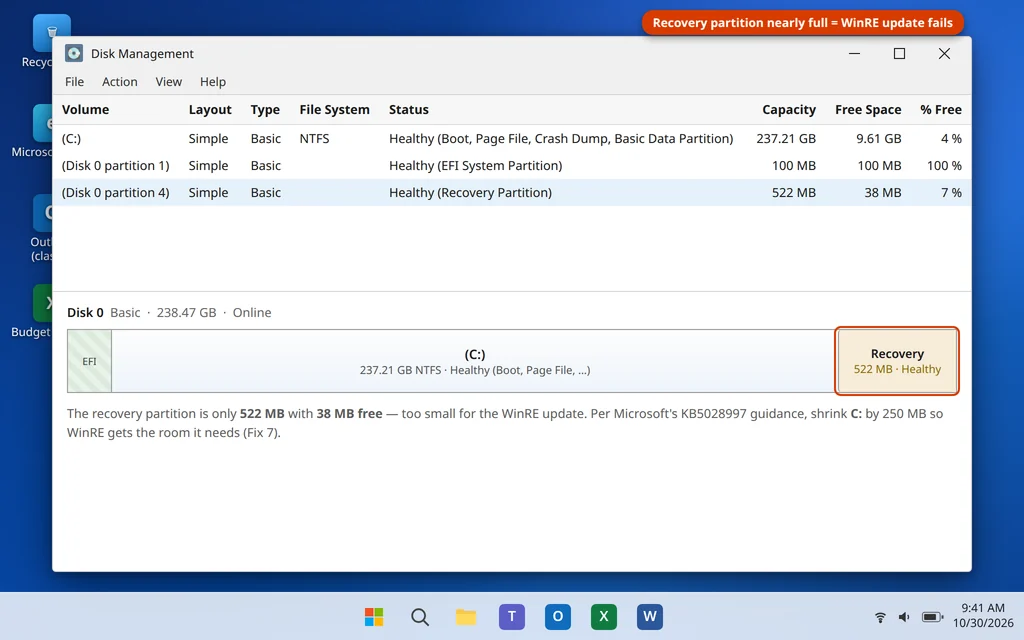Image resolution: width=1024 pixels, height=640 pixels.
Task: Open the Action menu
Action: [120, 82]
